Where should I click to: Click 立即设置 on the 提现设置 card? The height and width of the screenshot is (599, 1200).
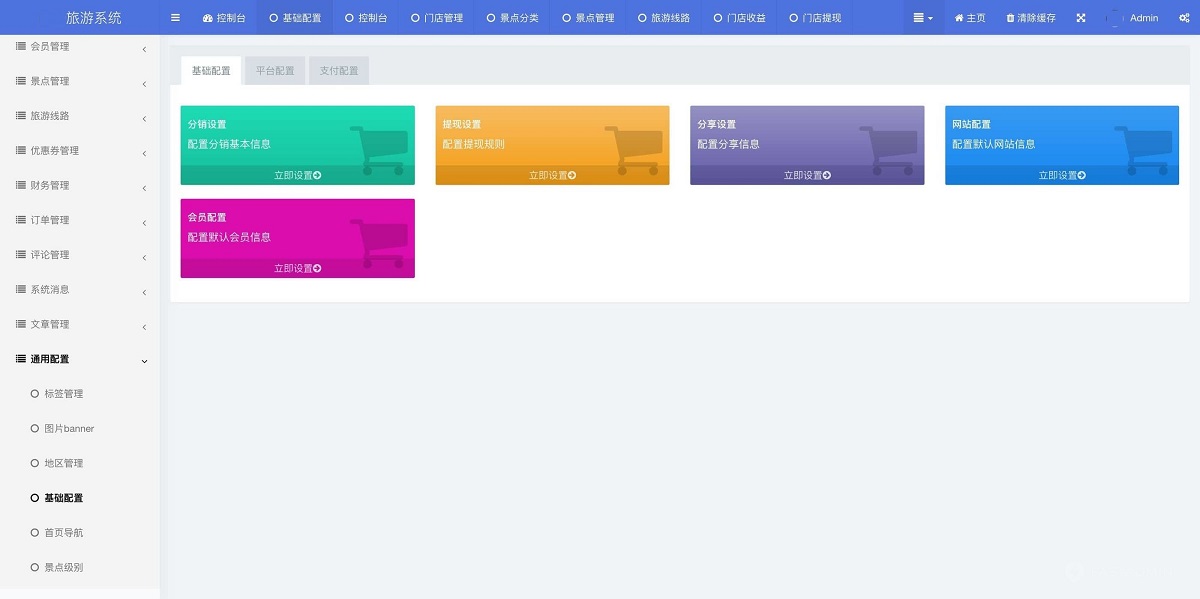[x=552, y=175]
